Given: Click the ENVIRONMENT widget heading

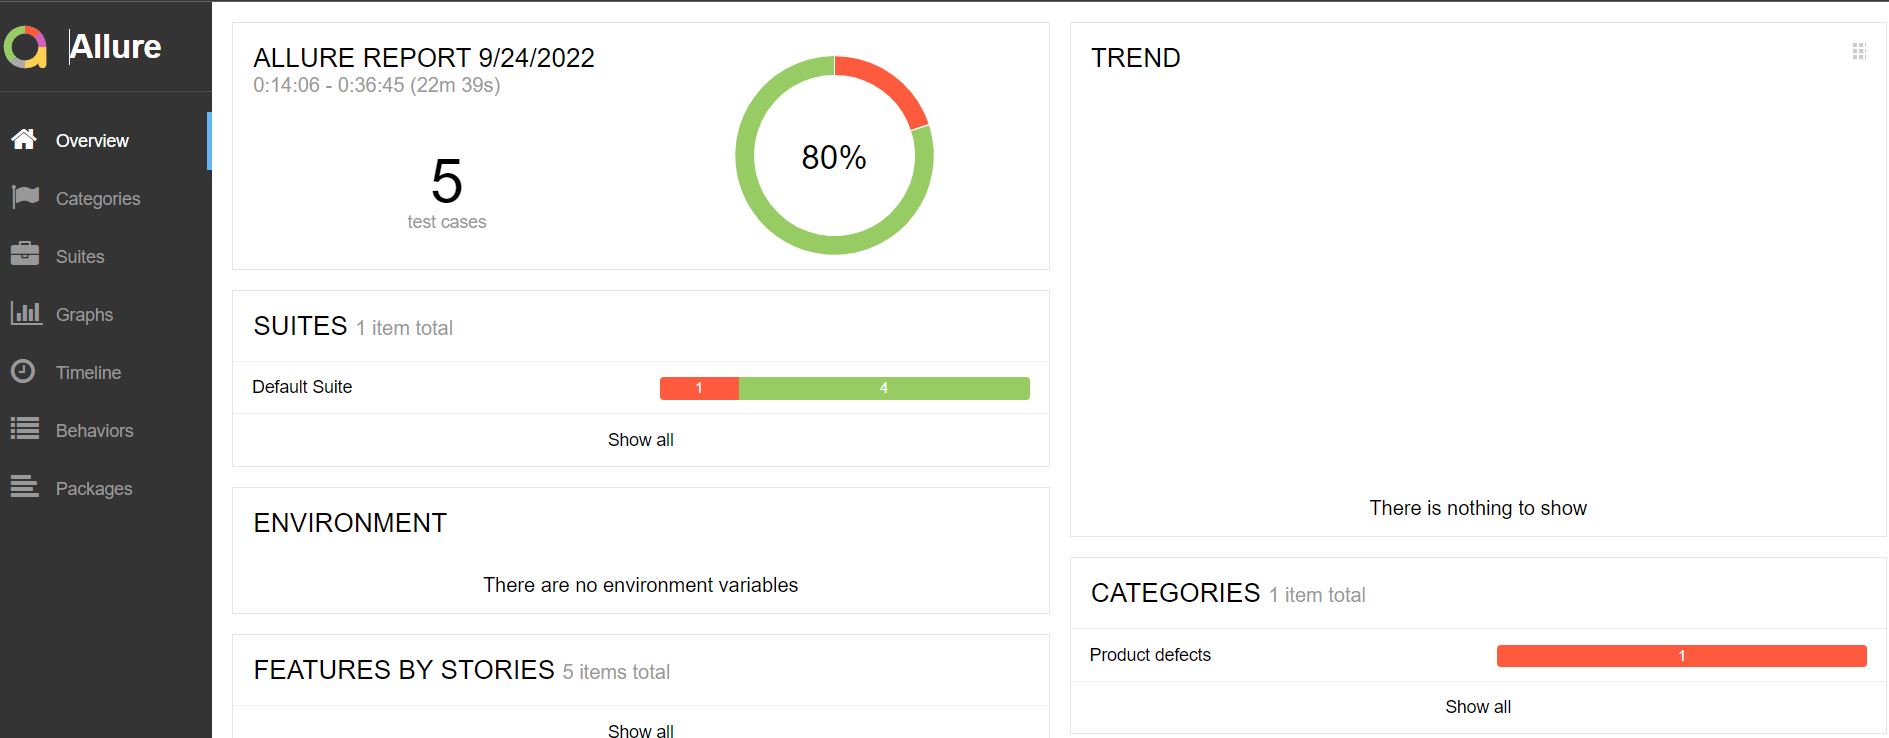Looking at the screenshot, I should (350, 523).
